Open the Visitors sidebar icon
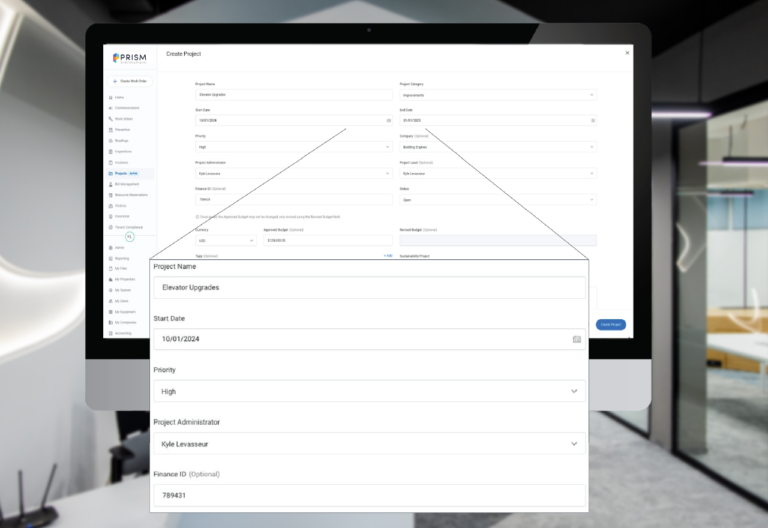 pos(110,205)
